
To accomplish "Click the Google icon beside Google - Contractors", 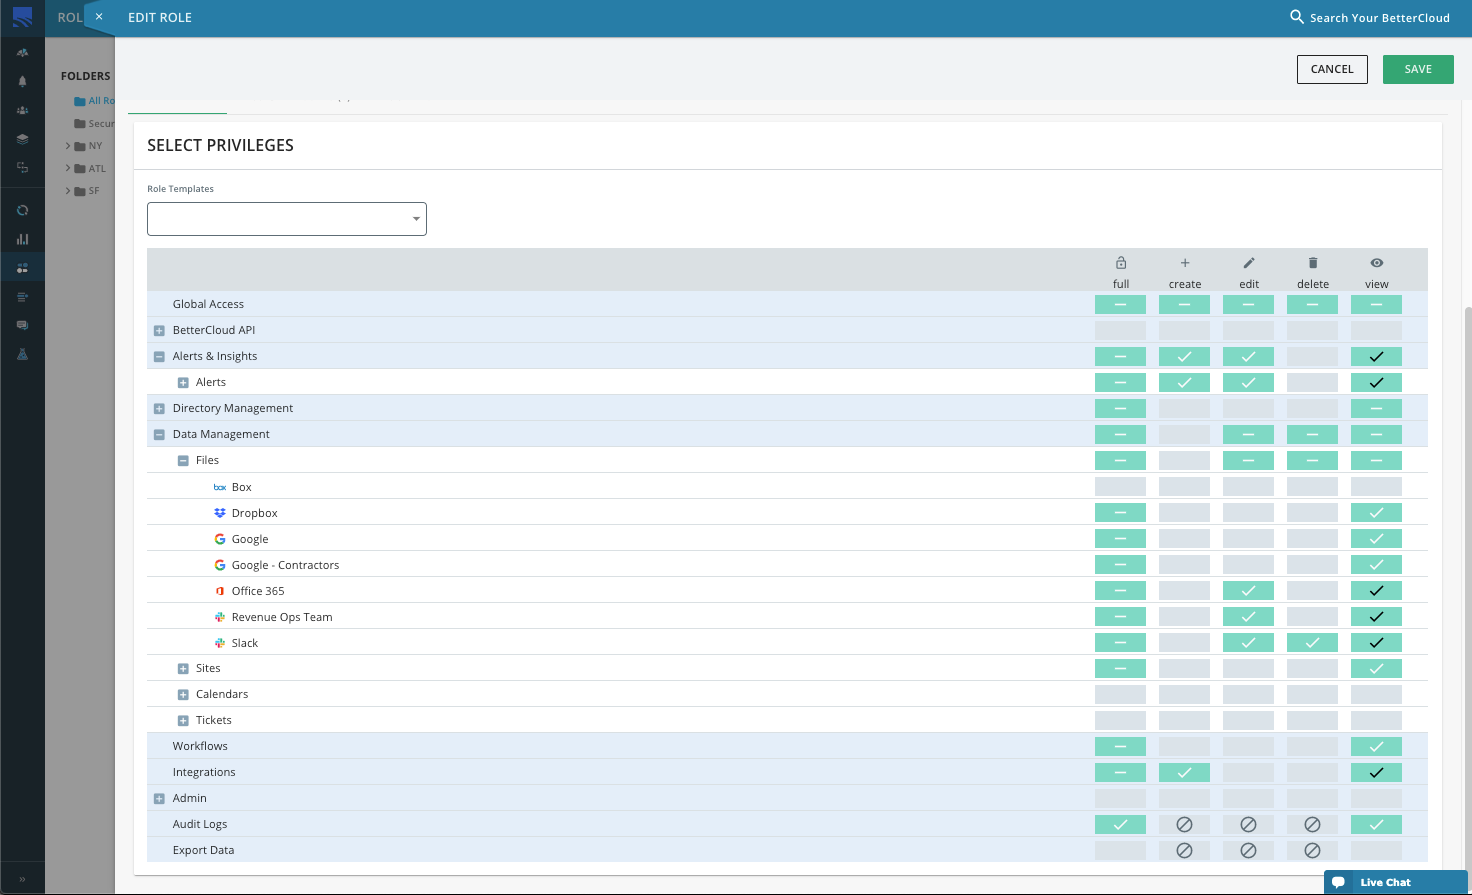I will tap(219, 564).
